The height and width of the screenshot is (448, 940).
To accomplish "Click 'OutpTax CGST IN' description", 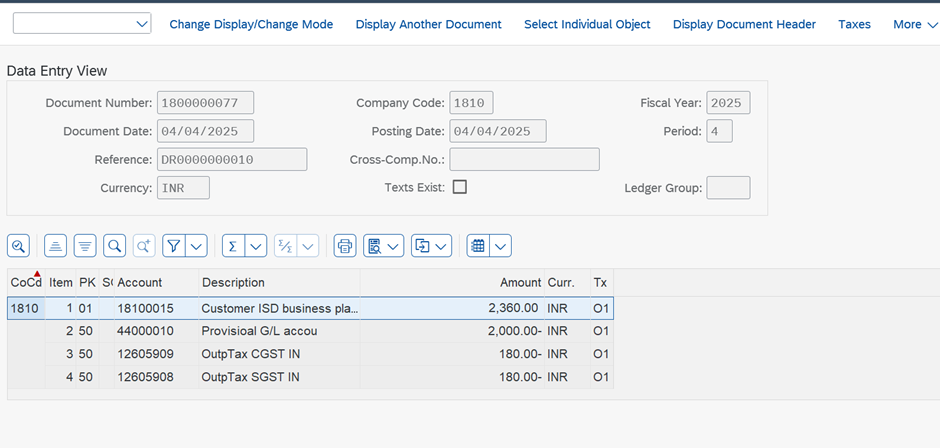I will [279, 354].
